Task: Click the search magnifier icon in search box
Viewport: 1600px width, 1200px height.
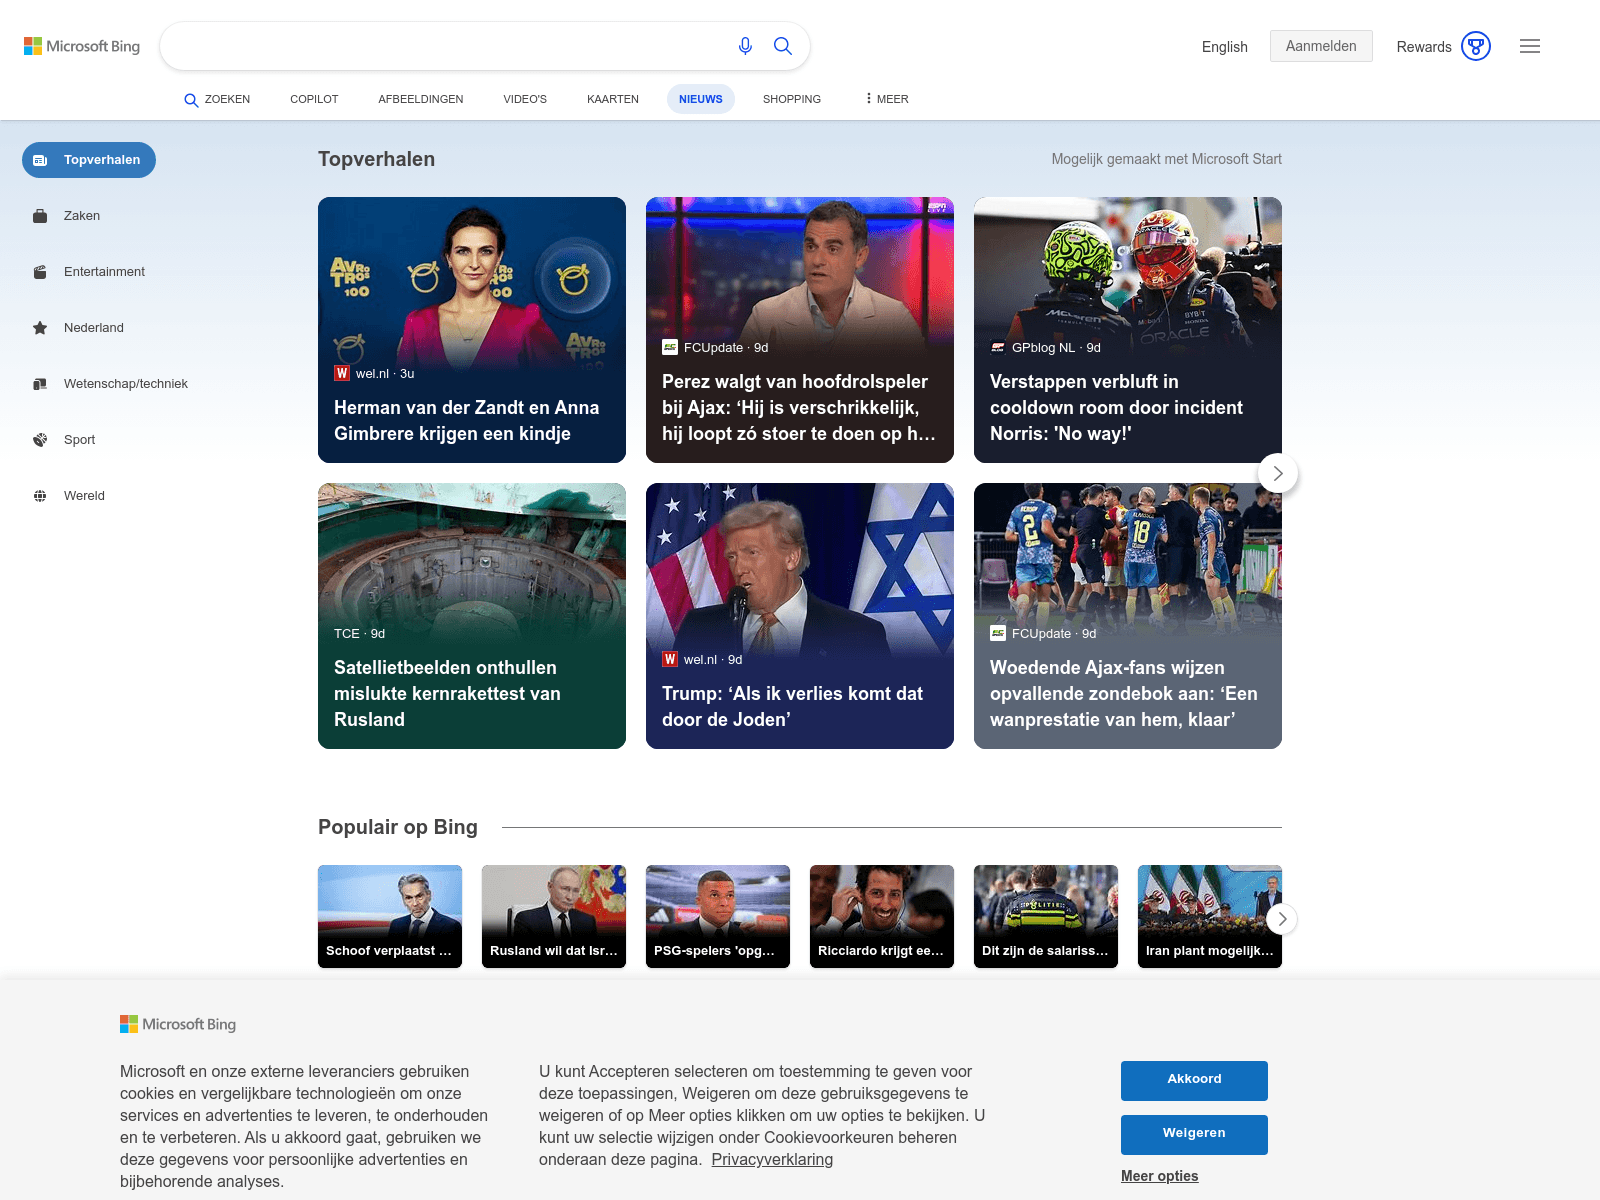Action: point(783,46)
